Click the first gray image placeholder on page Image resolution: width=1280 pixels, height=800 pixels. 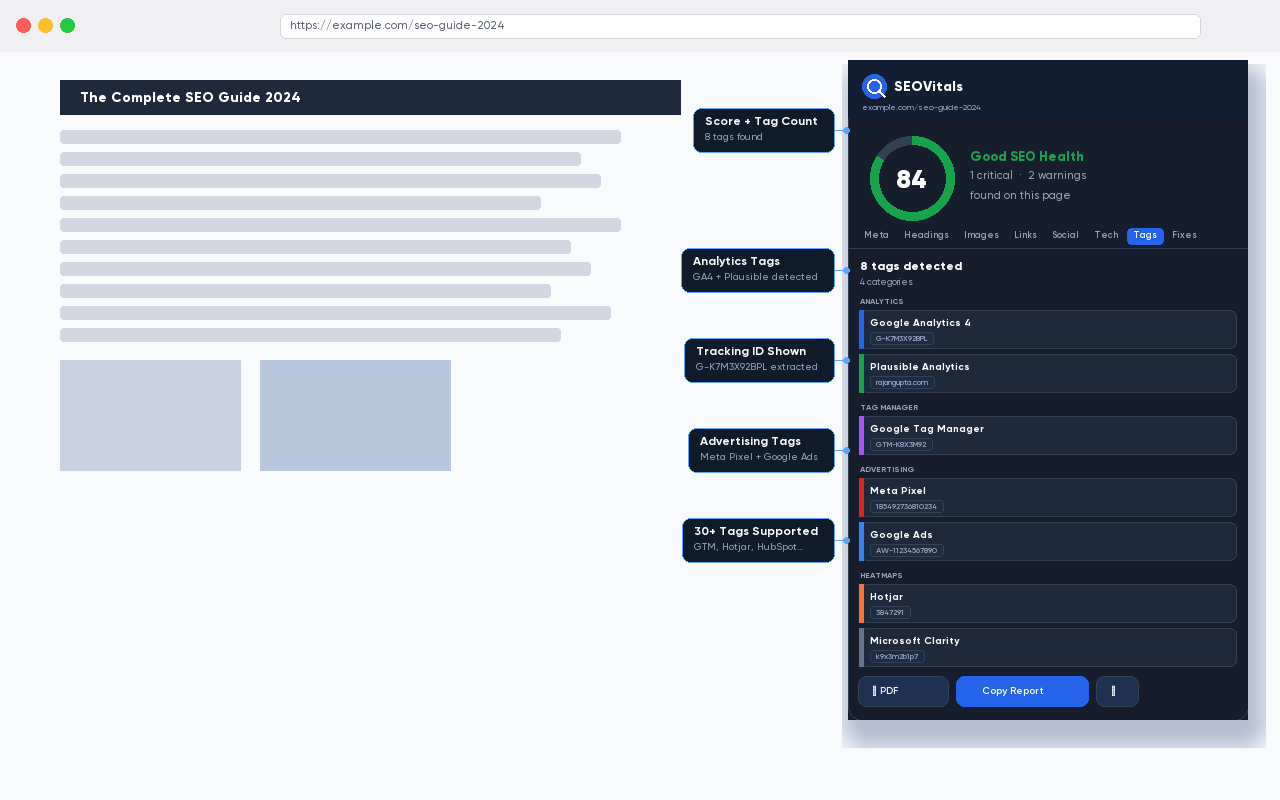[x=150, y=415]
